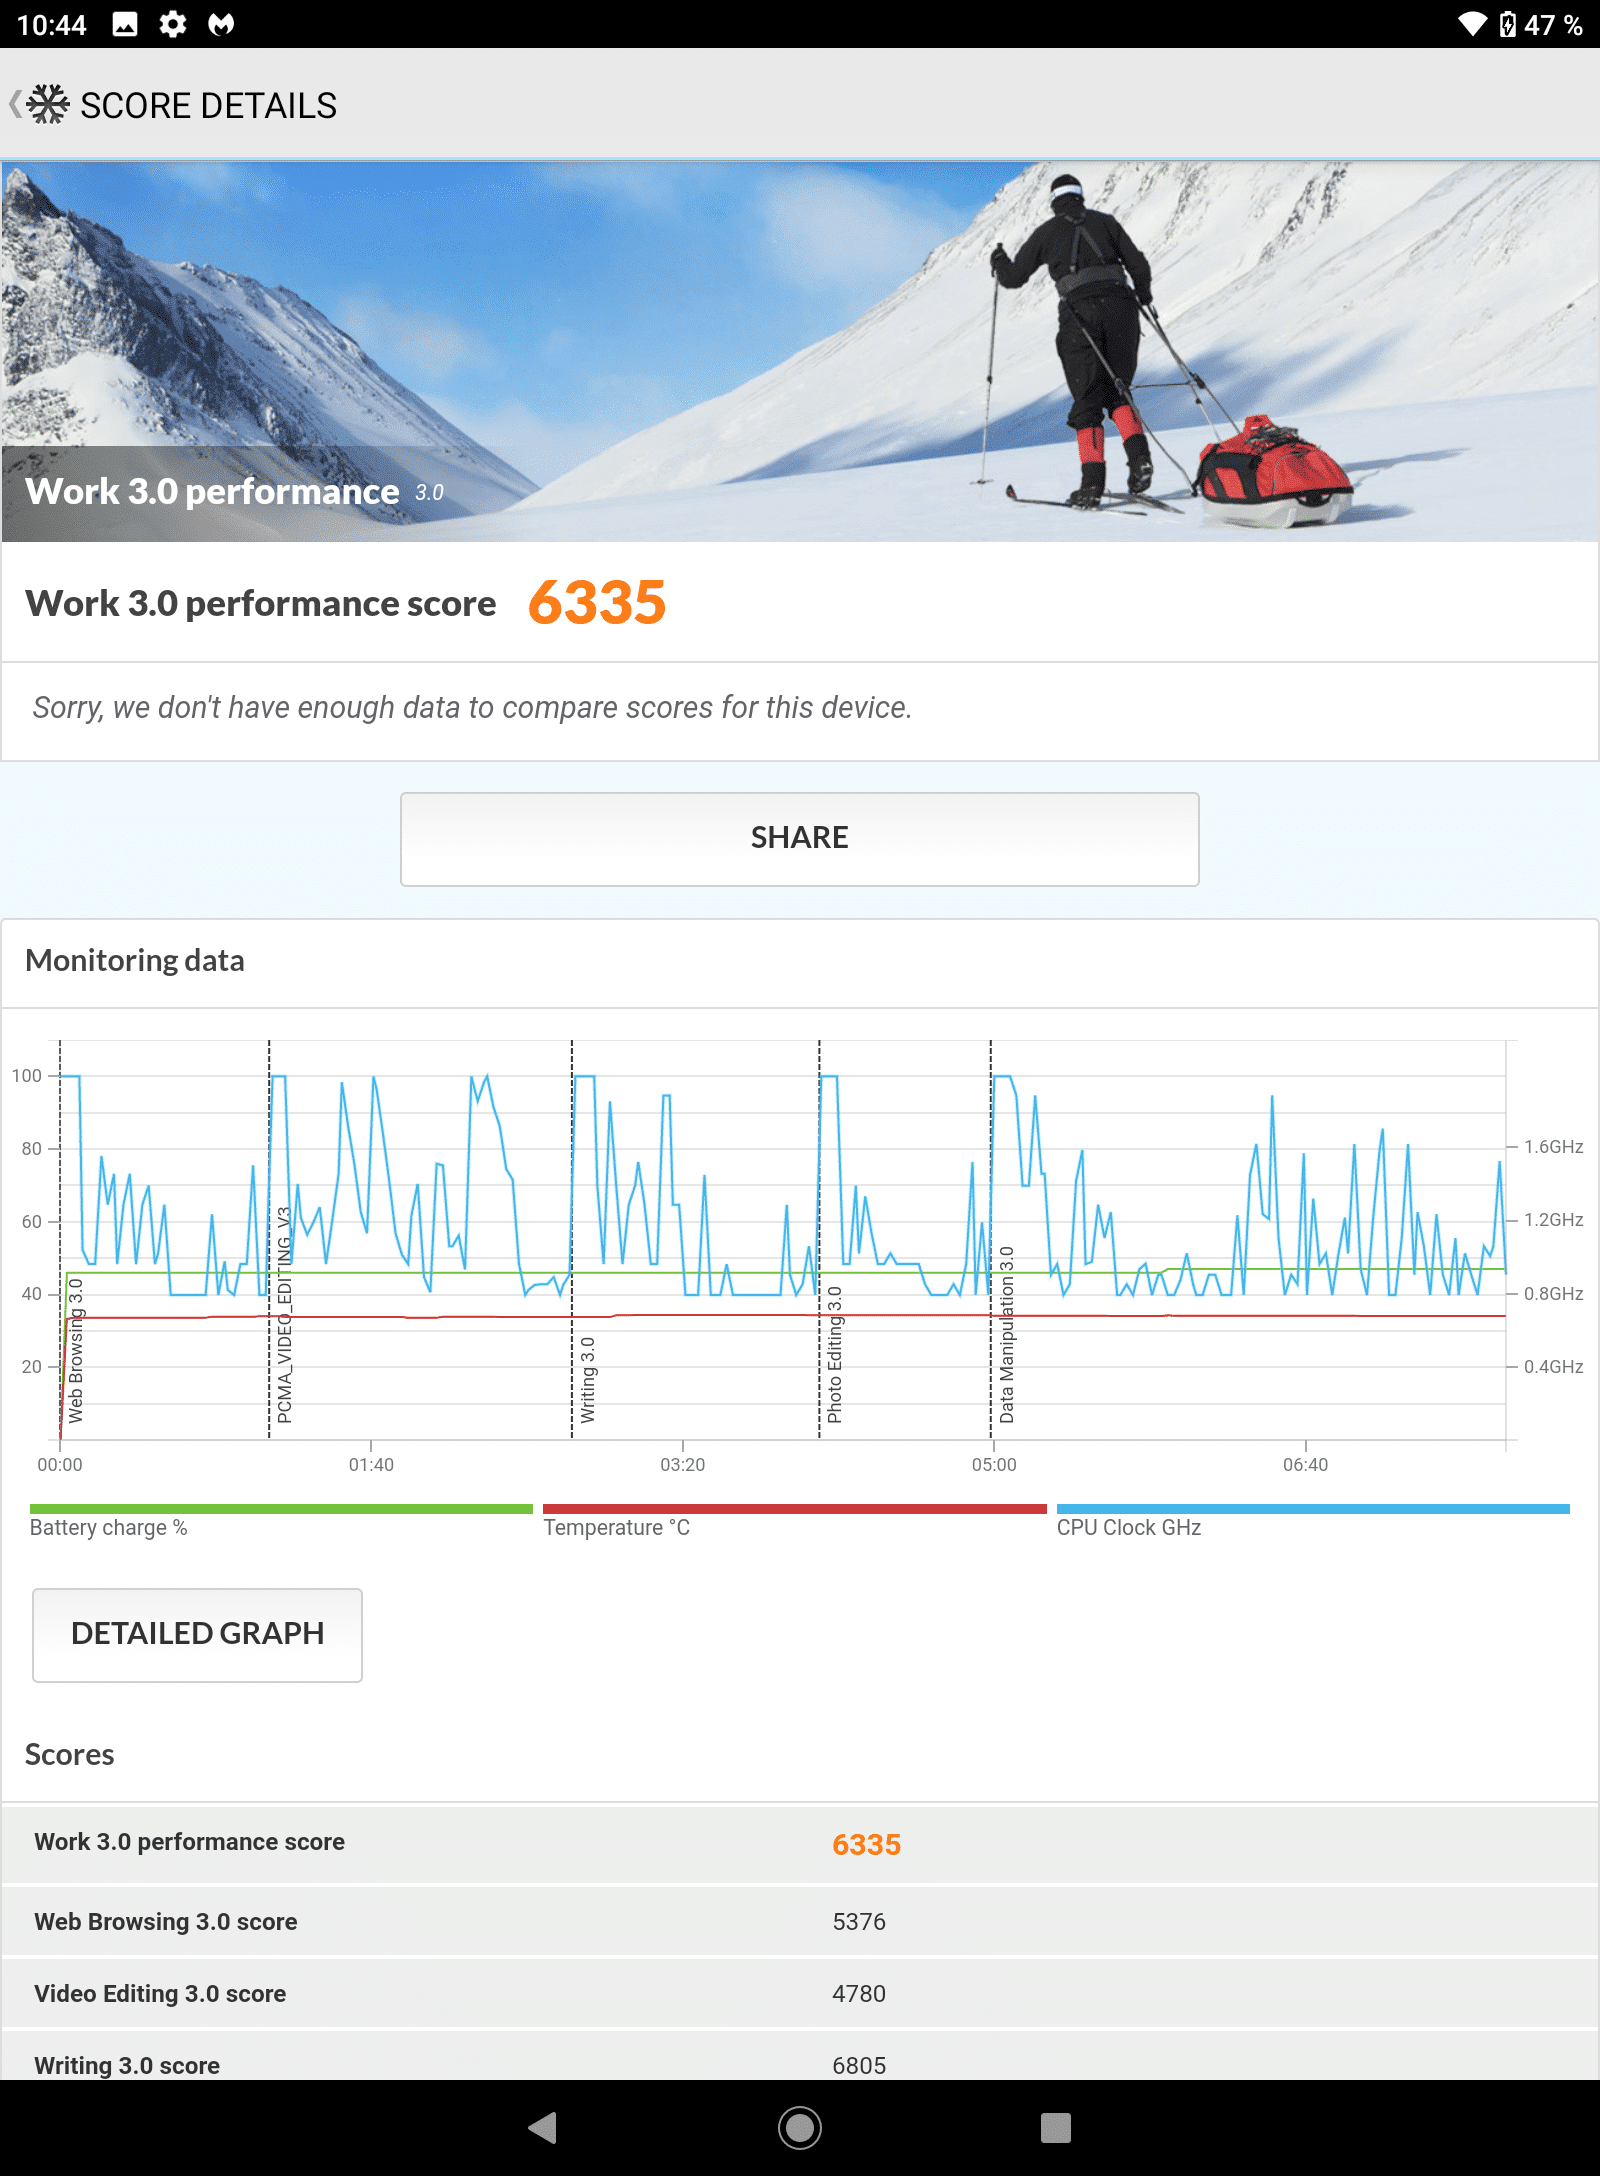
Task: Select the Work 3.0 performance score table row
Action: point(800,1844)
